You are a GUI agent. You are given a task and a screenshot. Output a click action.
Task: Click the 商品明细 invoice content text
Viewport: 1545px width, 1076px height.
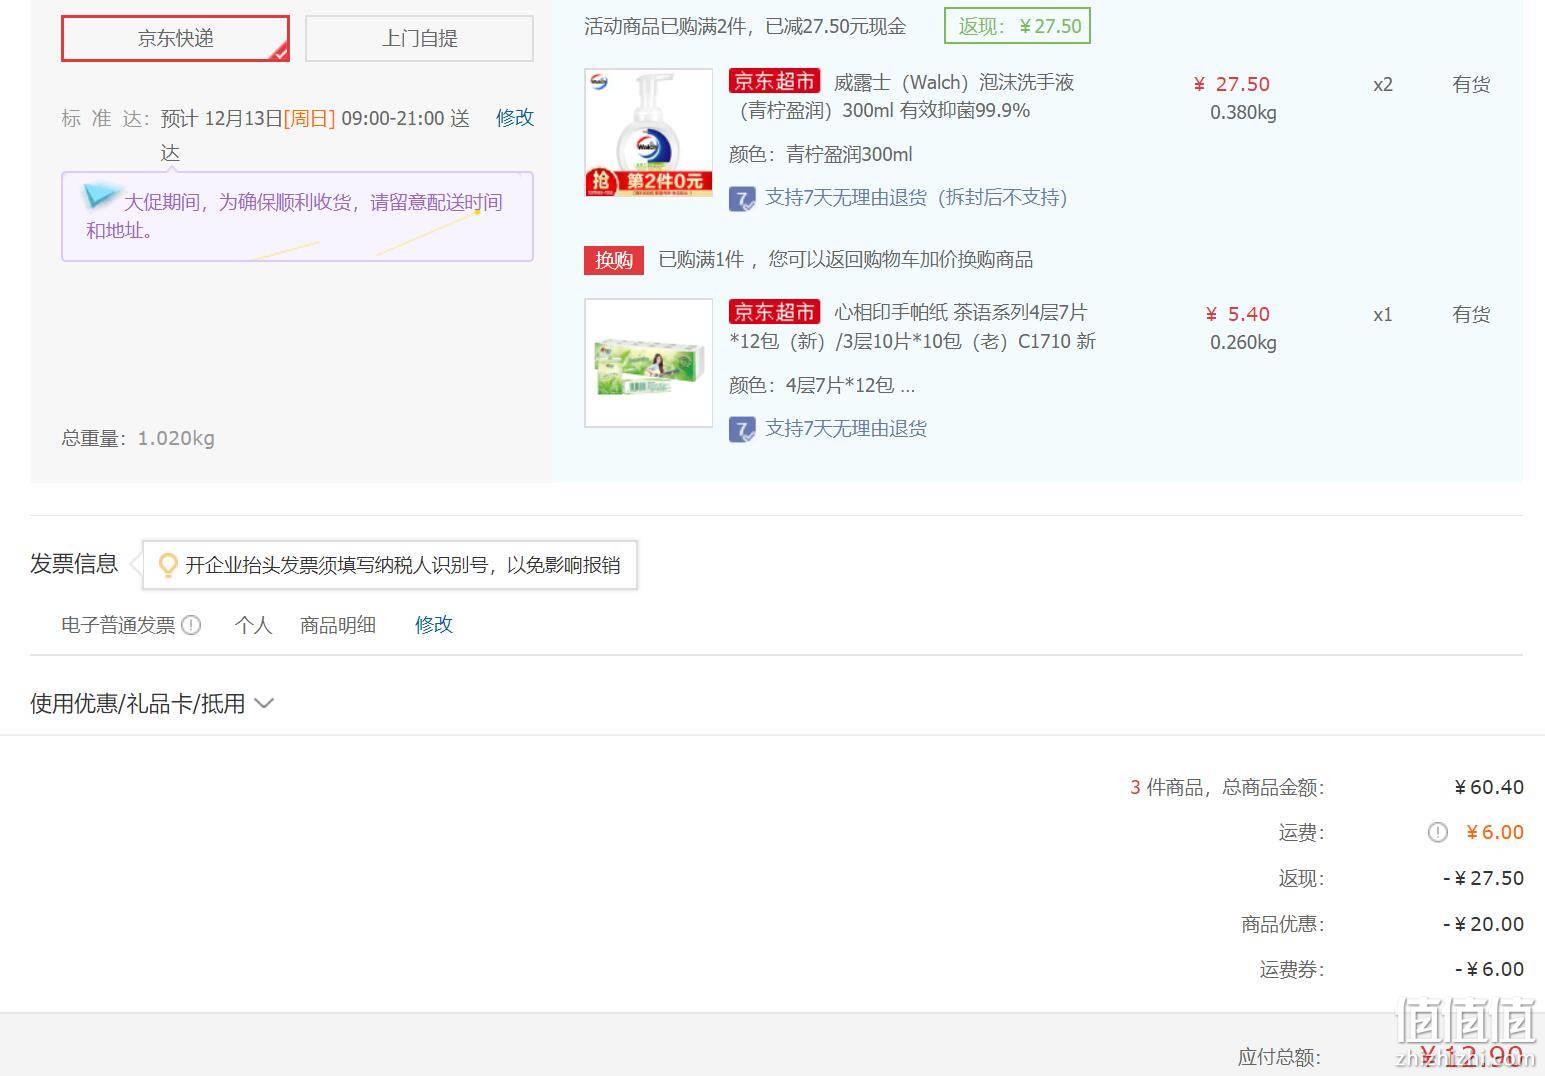(x=338, y=625)
